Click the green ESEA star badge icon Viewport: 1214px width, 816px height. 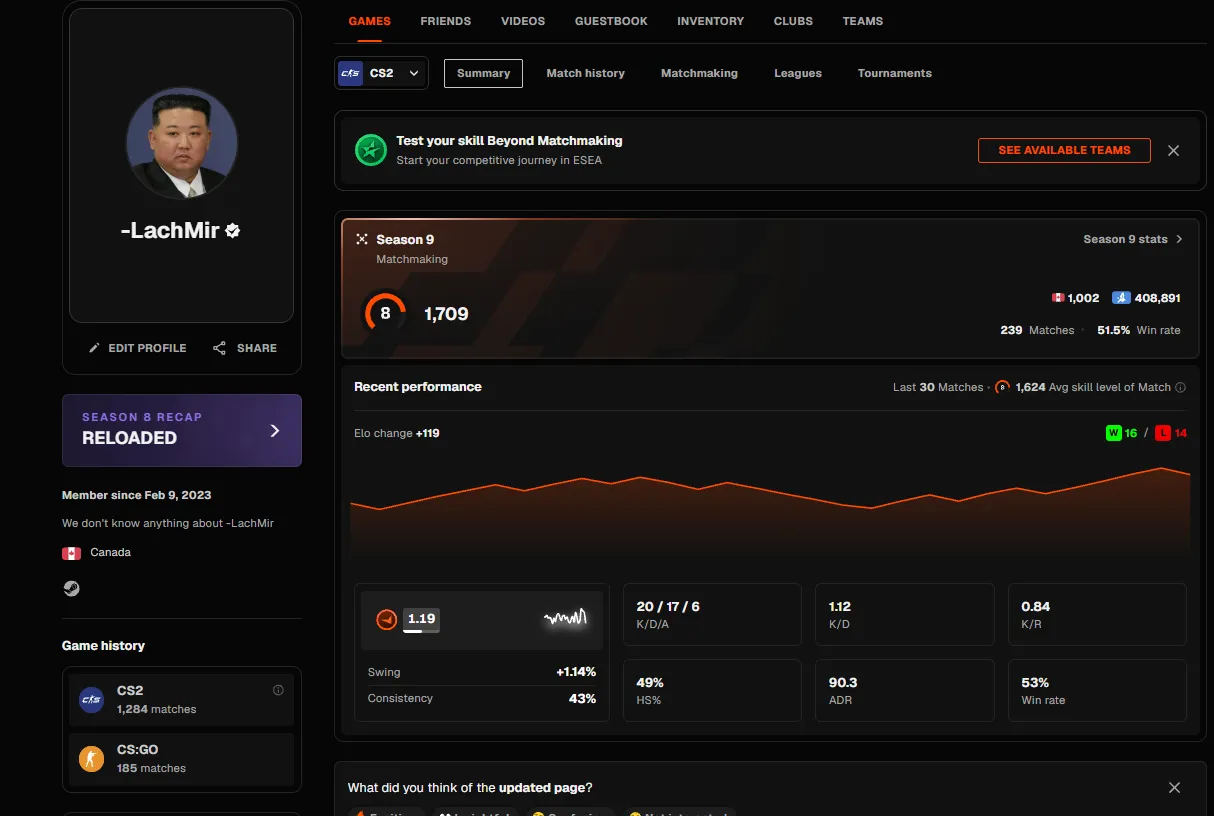(371, 151)
